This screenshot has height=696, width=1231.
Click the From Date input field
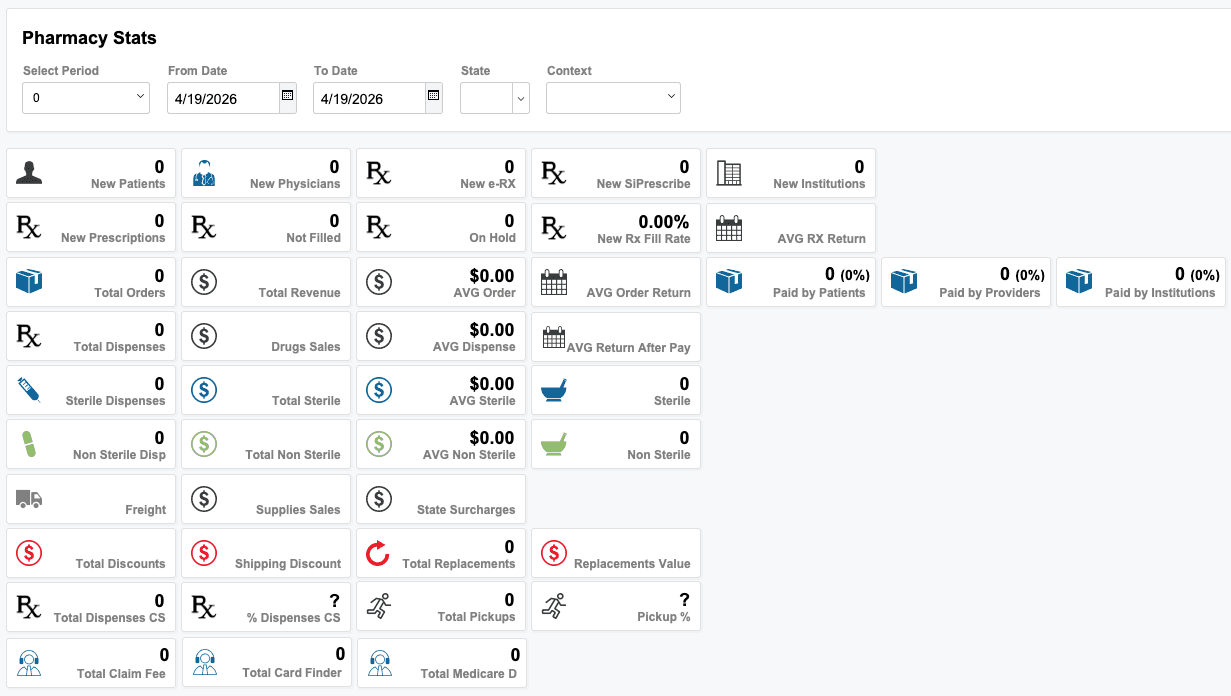click(x=223, y=98)
